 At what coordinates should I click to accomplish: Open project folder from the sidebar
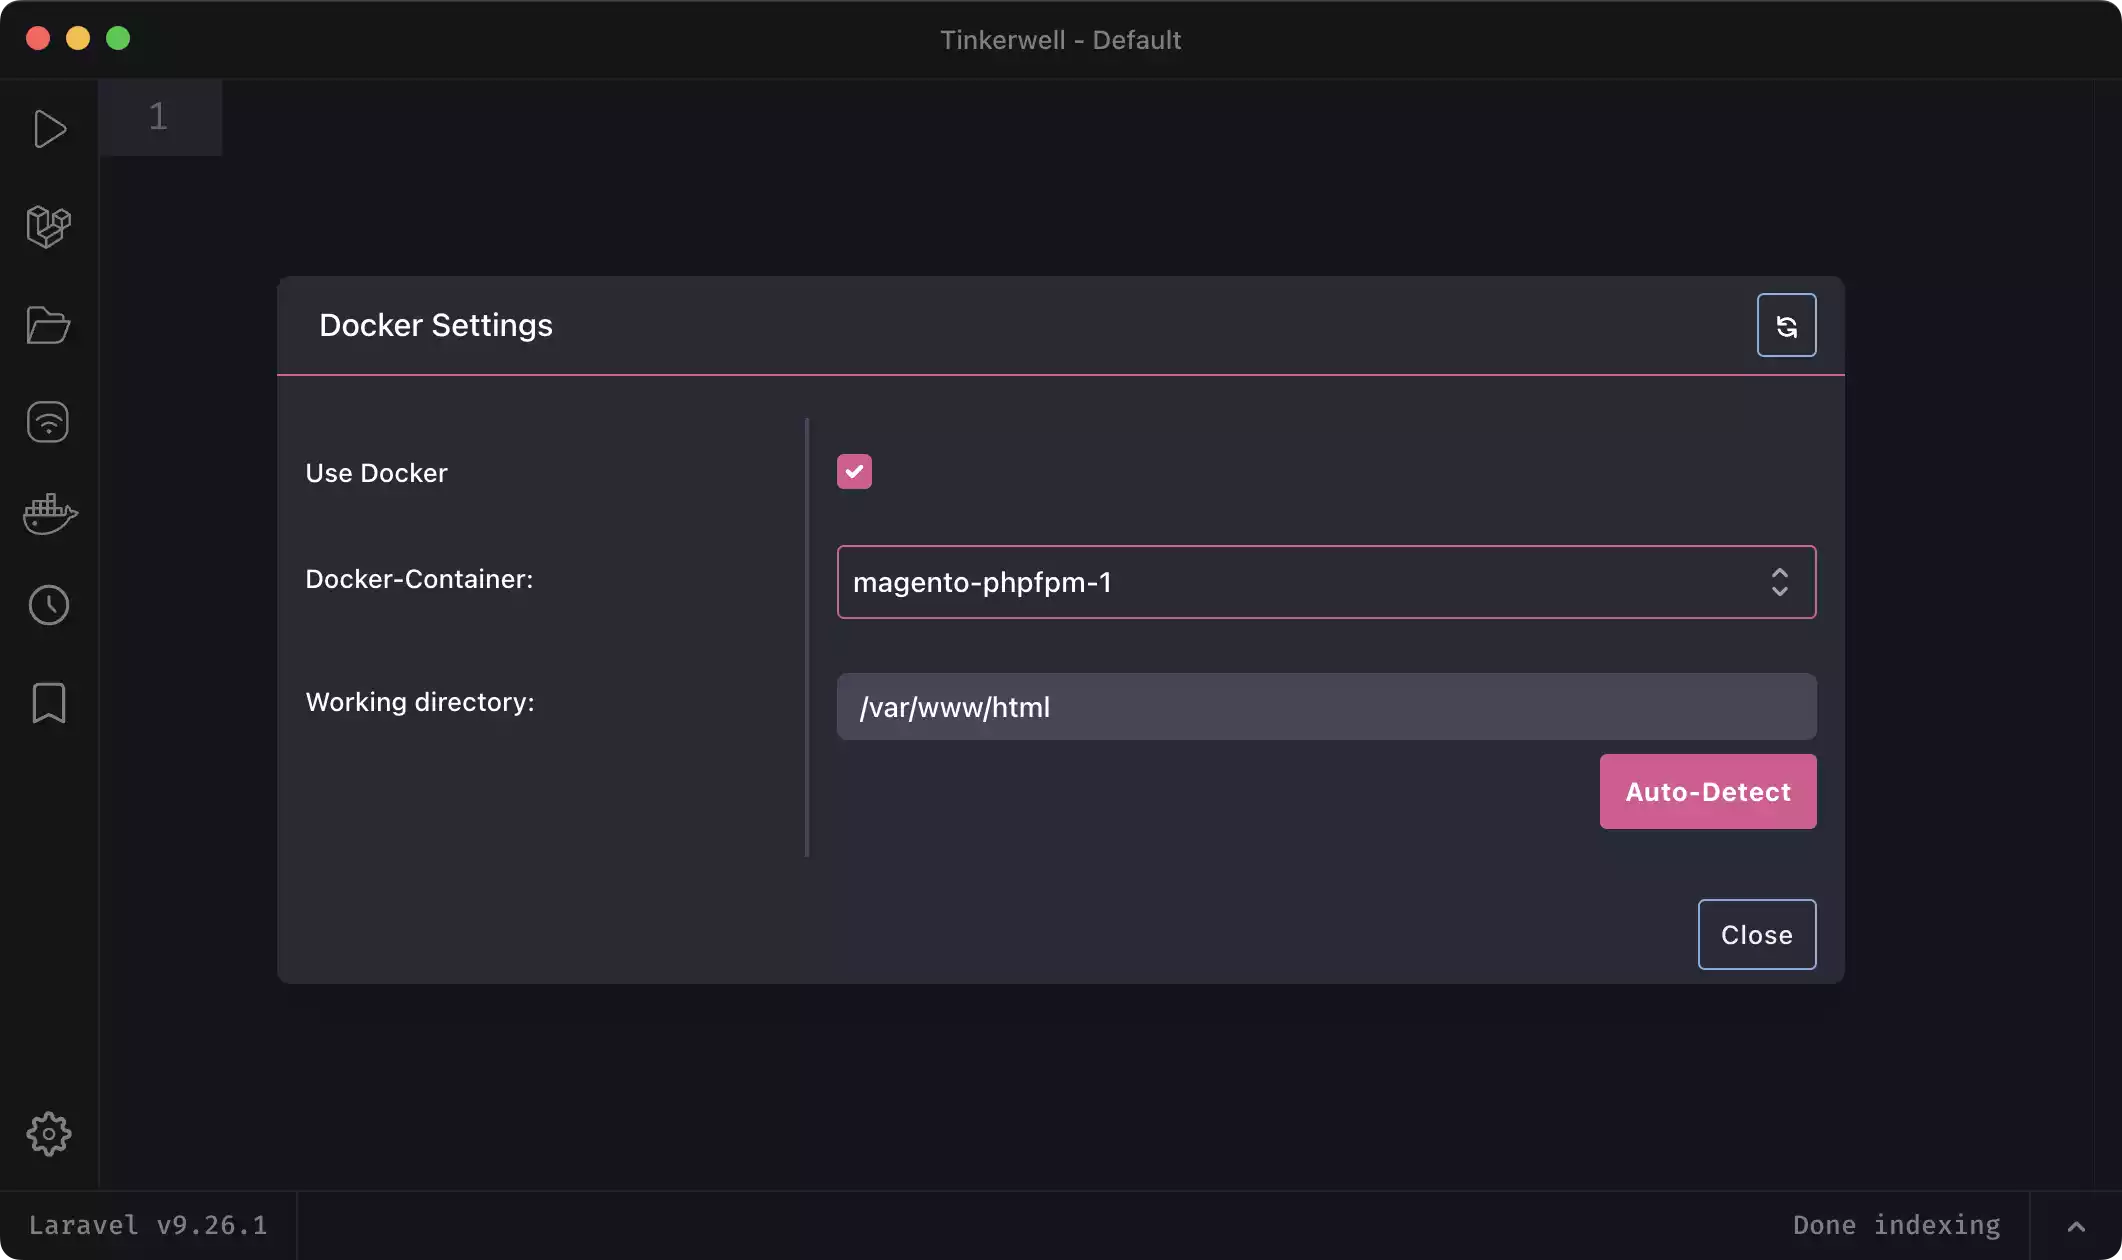(48, 325)
